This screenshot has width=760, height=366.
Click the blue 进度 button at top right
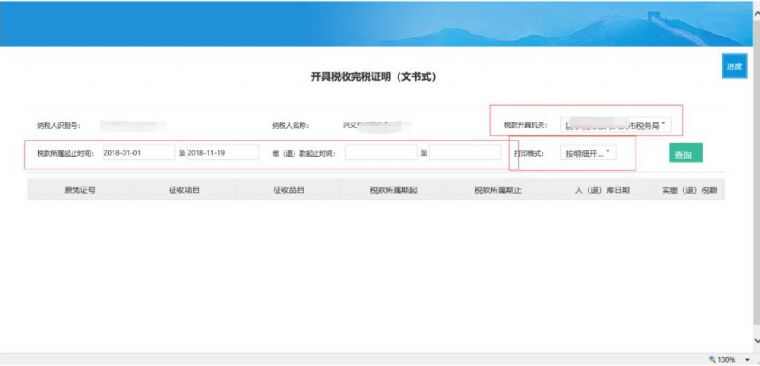735,66
